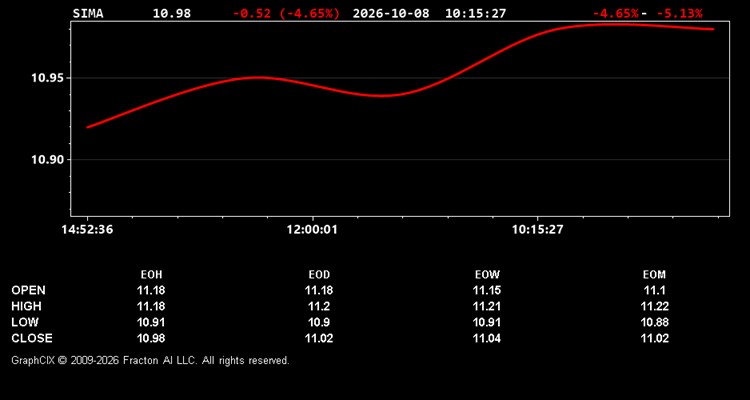Click the EOM high value 11.22
Screen dimensions: 750x400
654,306
